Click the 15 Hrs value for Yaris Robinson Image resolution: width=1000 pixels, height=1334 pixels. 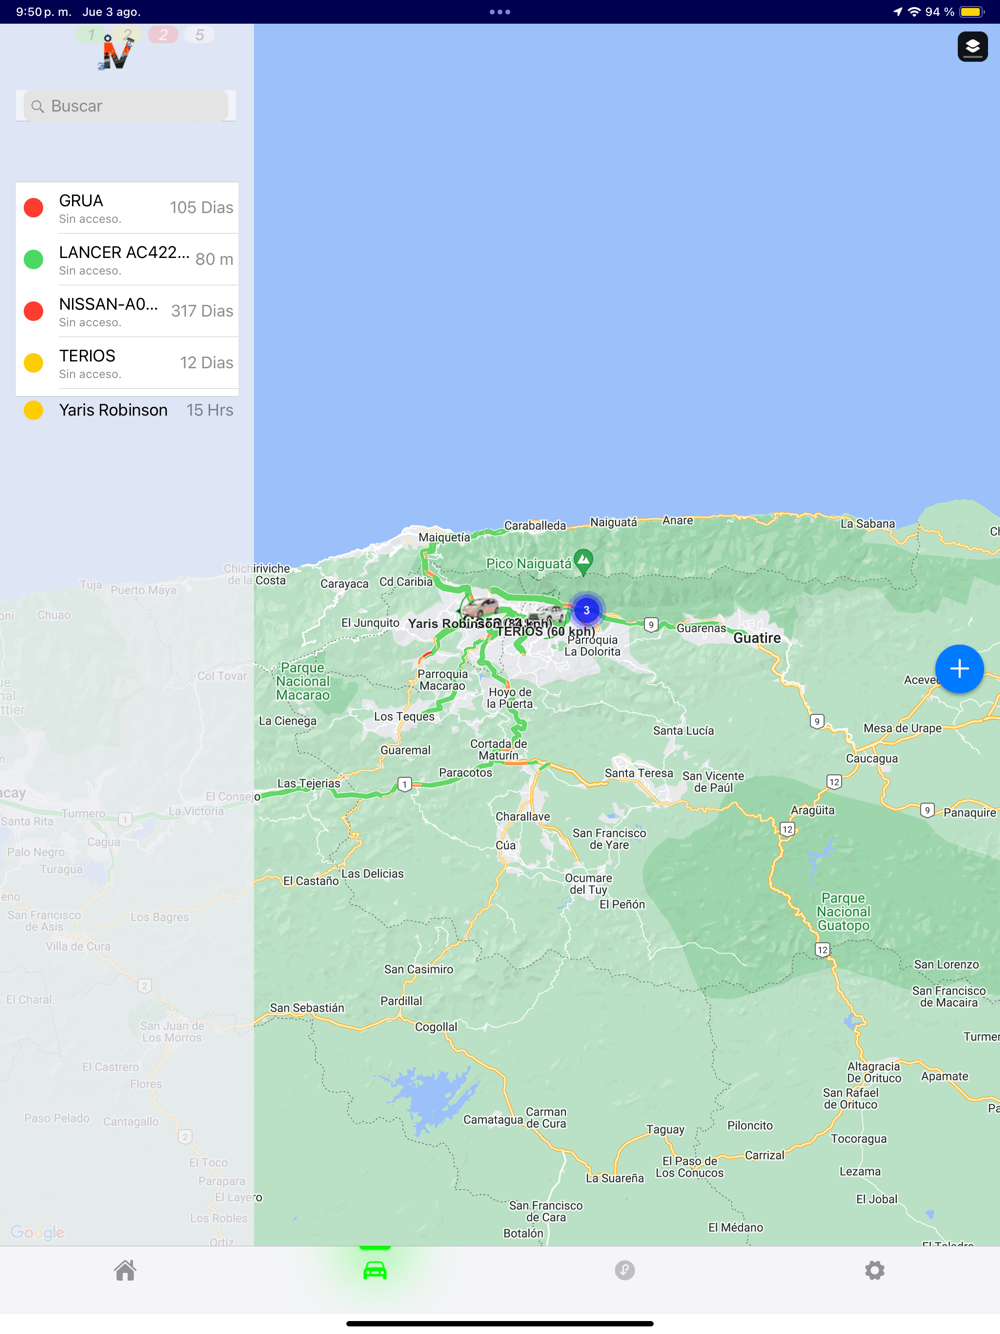coord(210,410)
